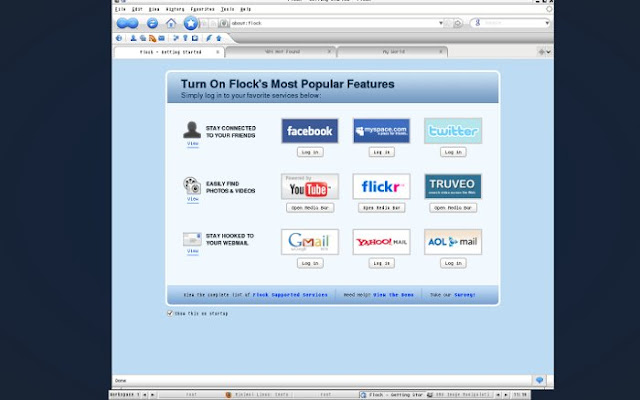Open the orange RSS Feeds sidebar icon
This screenshot has height=400, width=640.
pyautogui.click(x=152, y=38)
